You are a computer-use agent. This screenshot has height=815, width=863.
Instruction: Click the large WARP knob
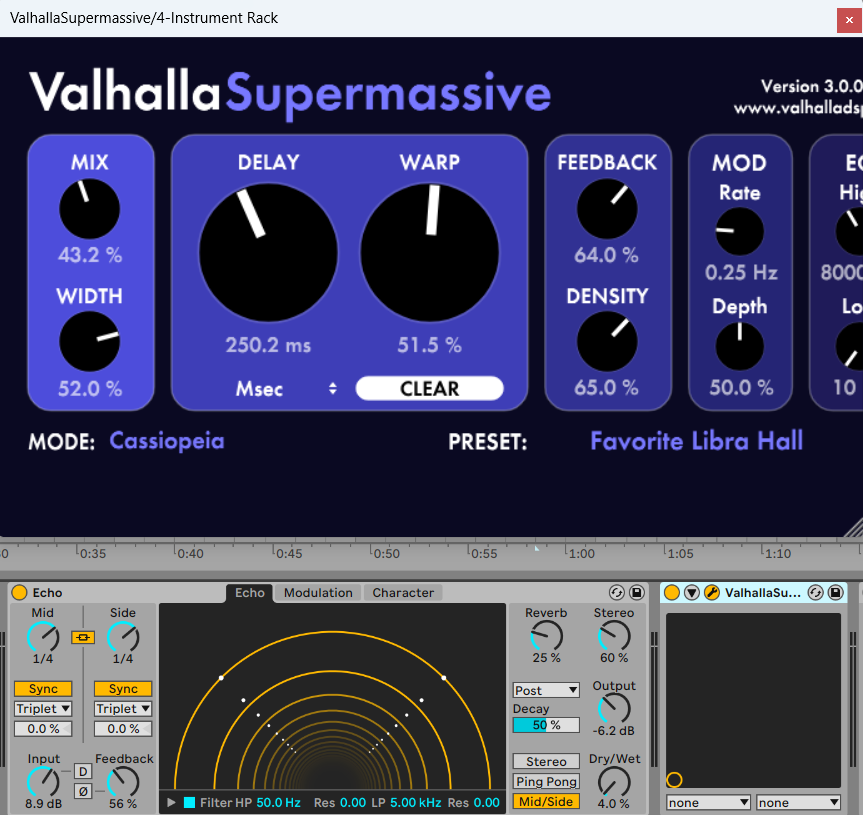[429, 253]
